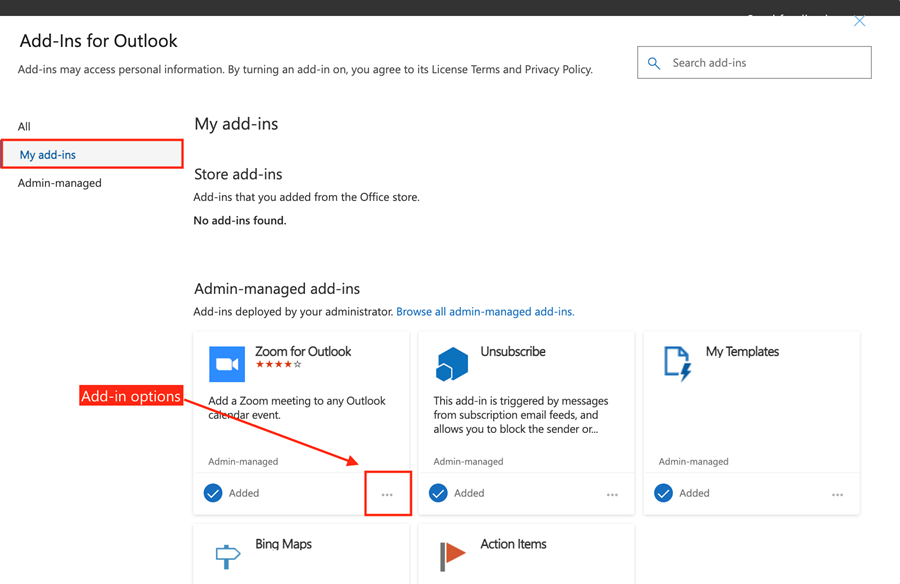Select the My add-ins category
This screenshot has width=900, height=584.
pyautogui.click(x=92, y=154)
